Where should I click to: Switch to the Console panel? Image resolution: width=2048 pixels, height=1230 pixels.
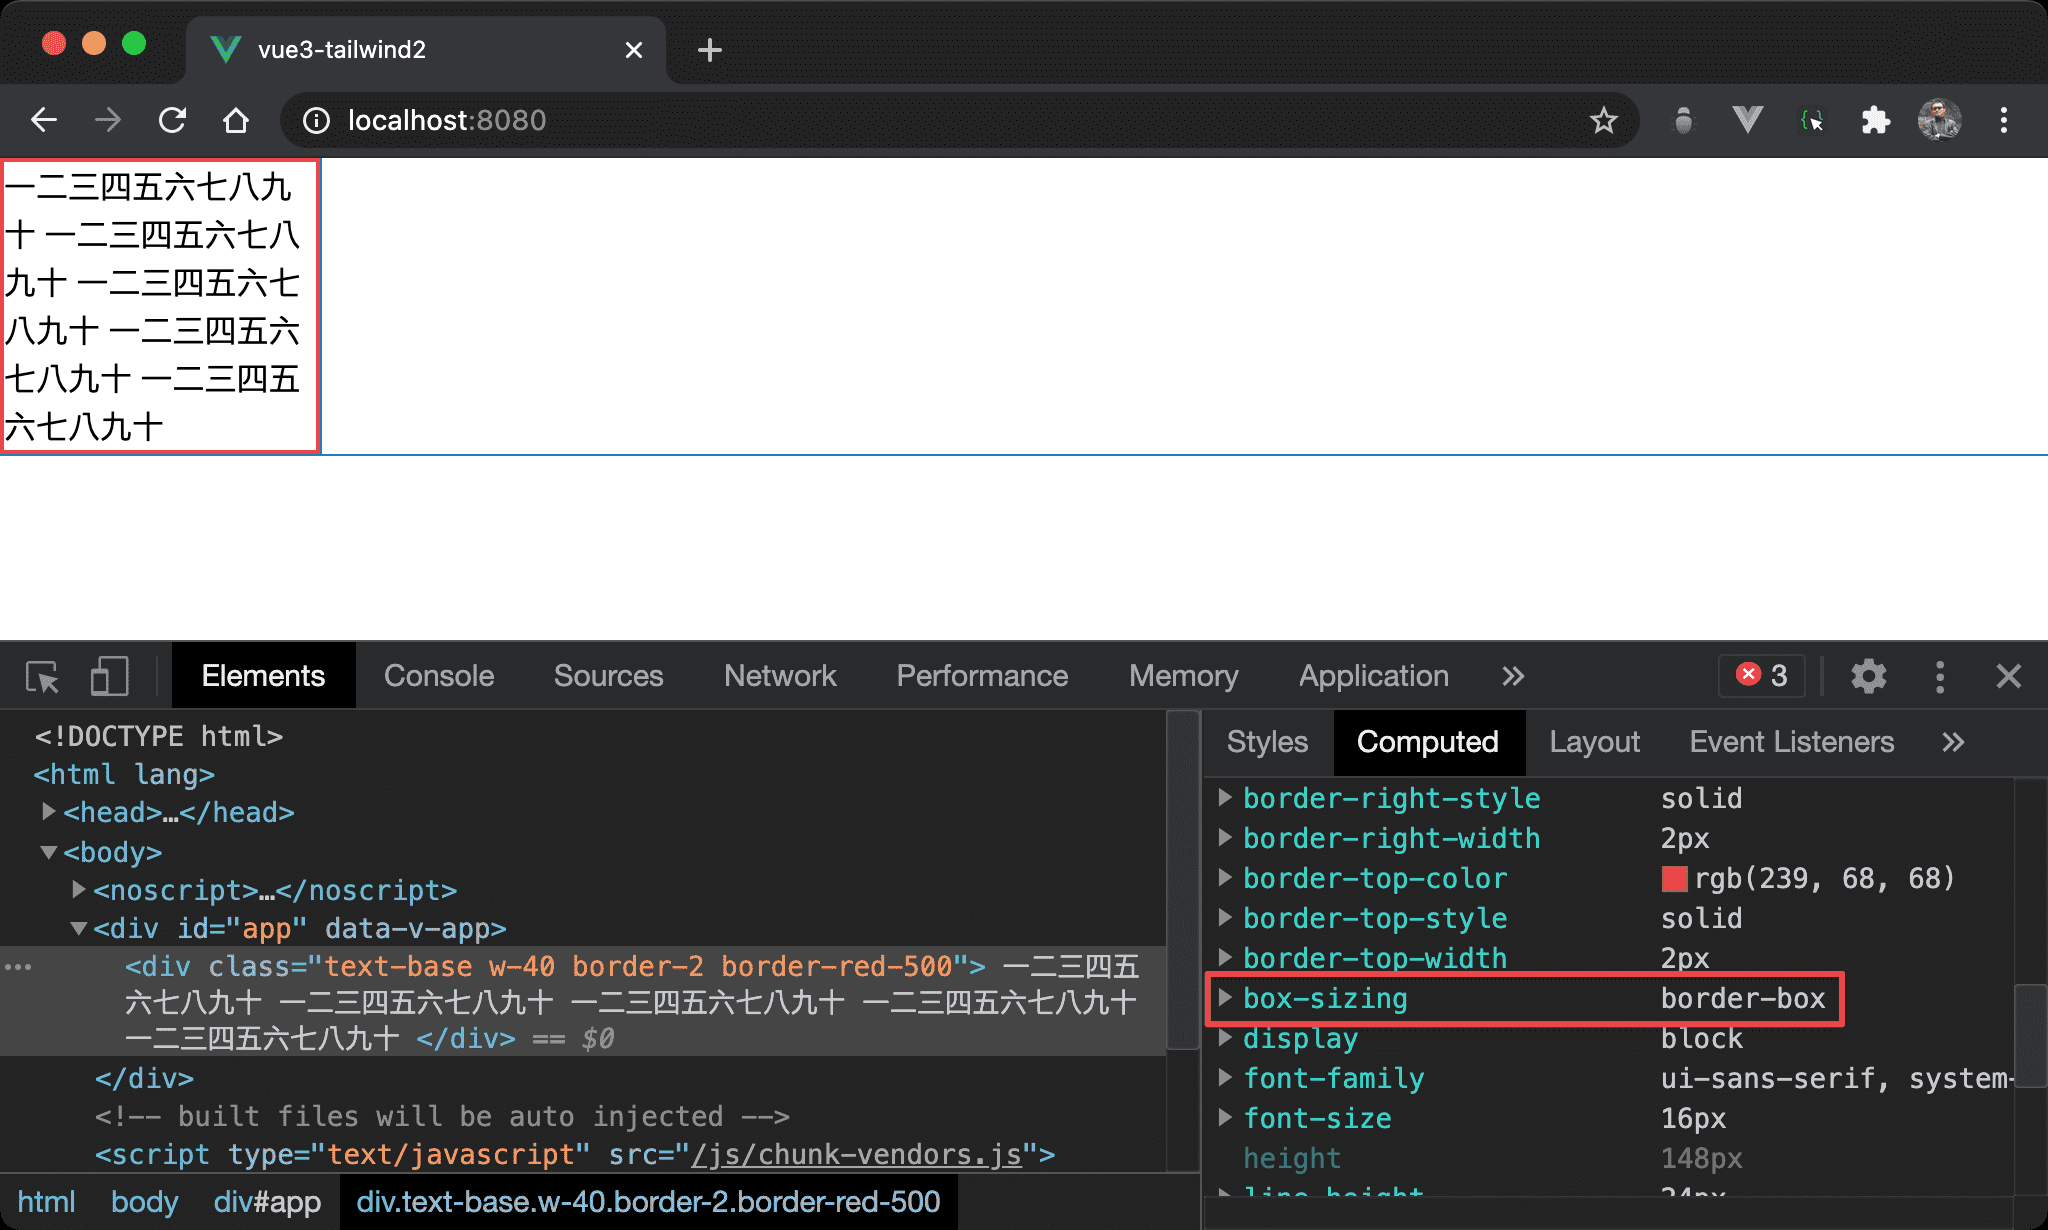439,676
